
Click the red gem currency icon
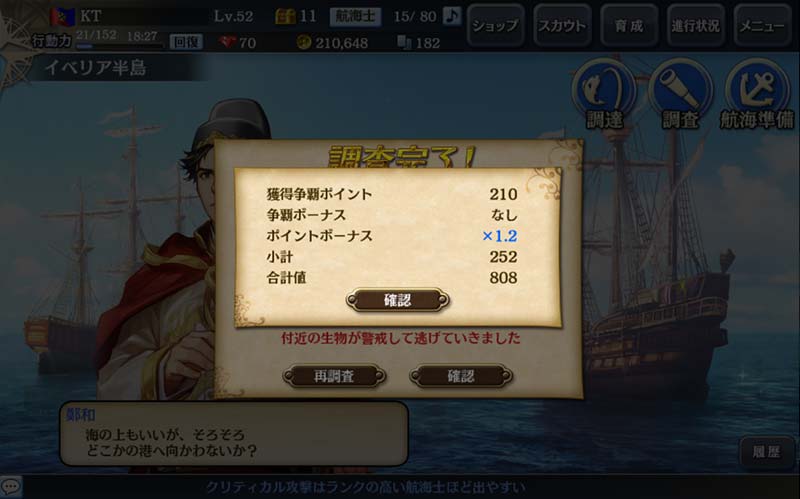227,42
